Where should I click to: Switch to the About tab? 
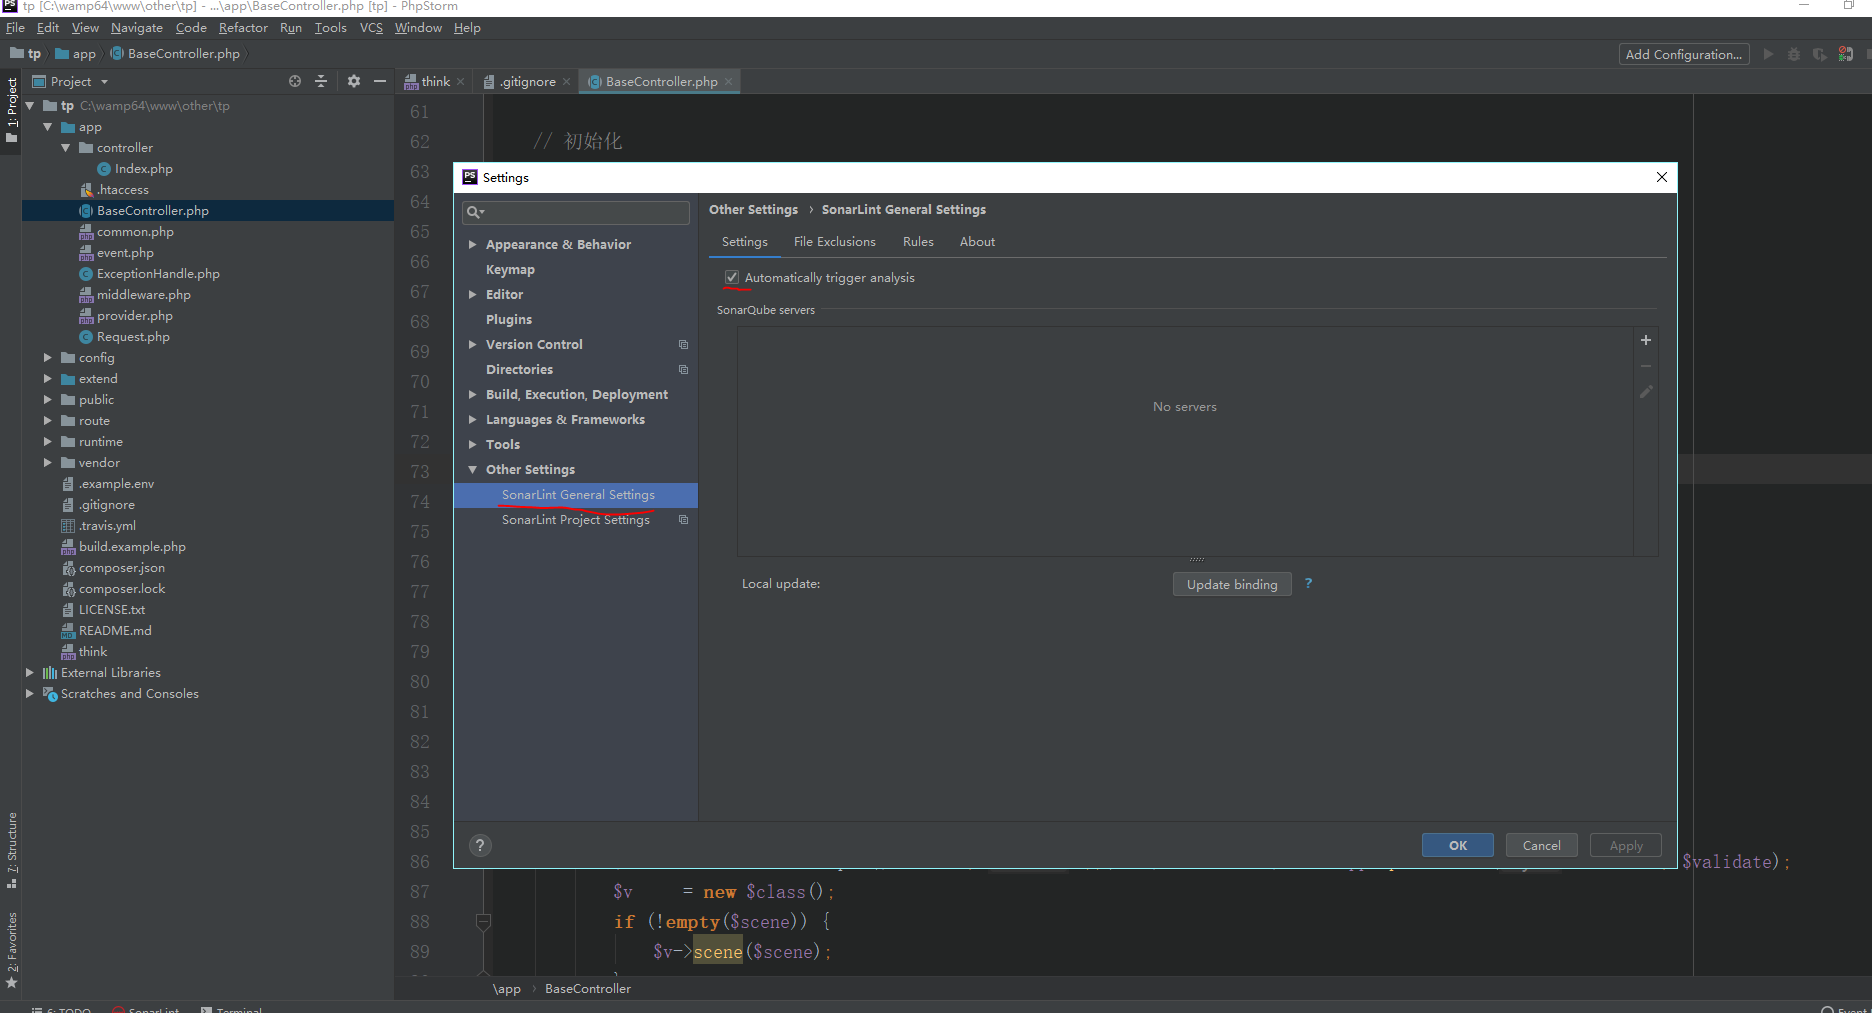977,241
